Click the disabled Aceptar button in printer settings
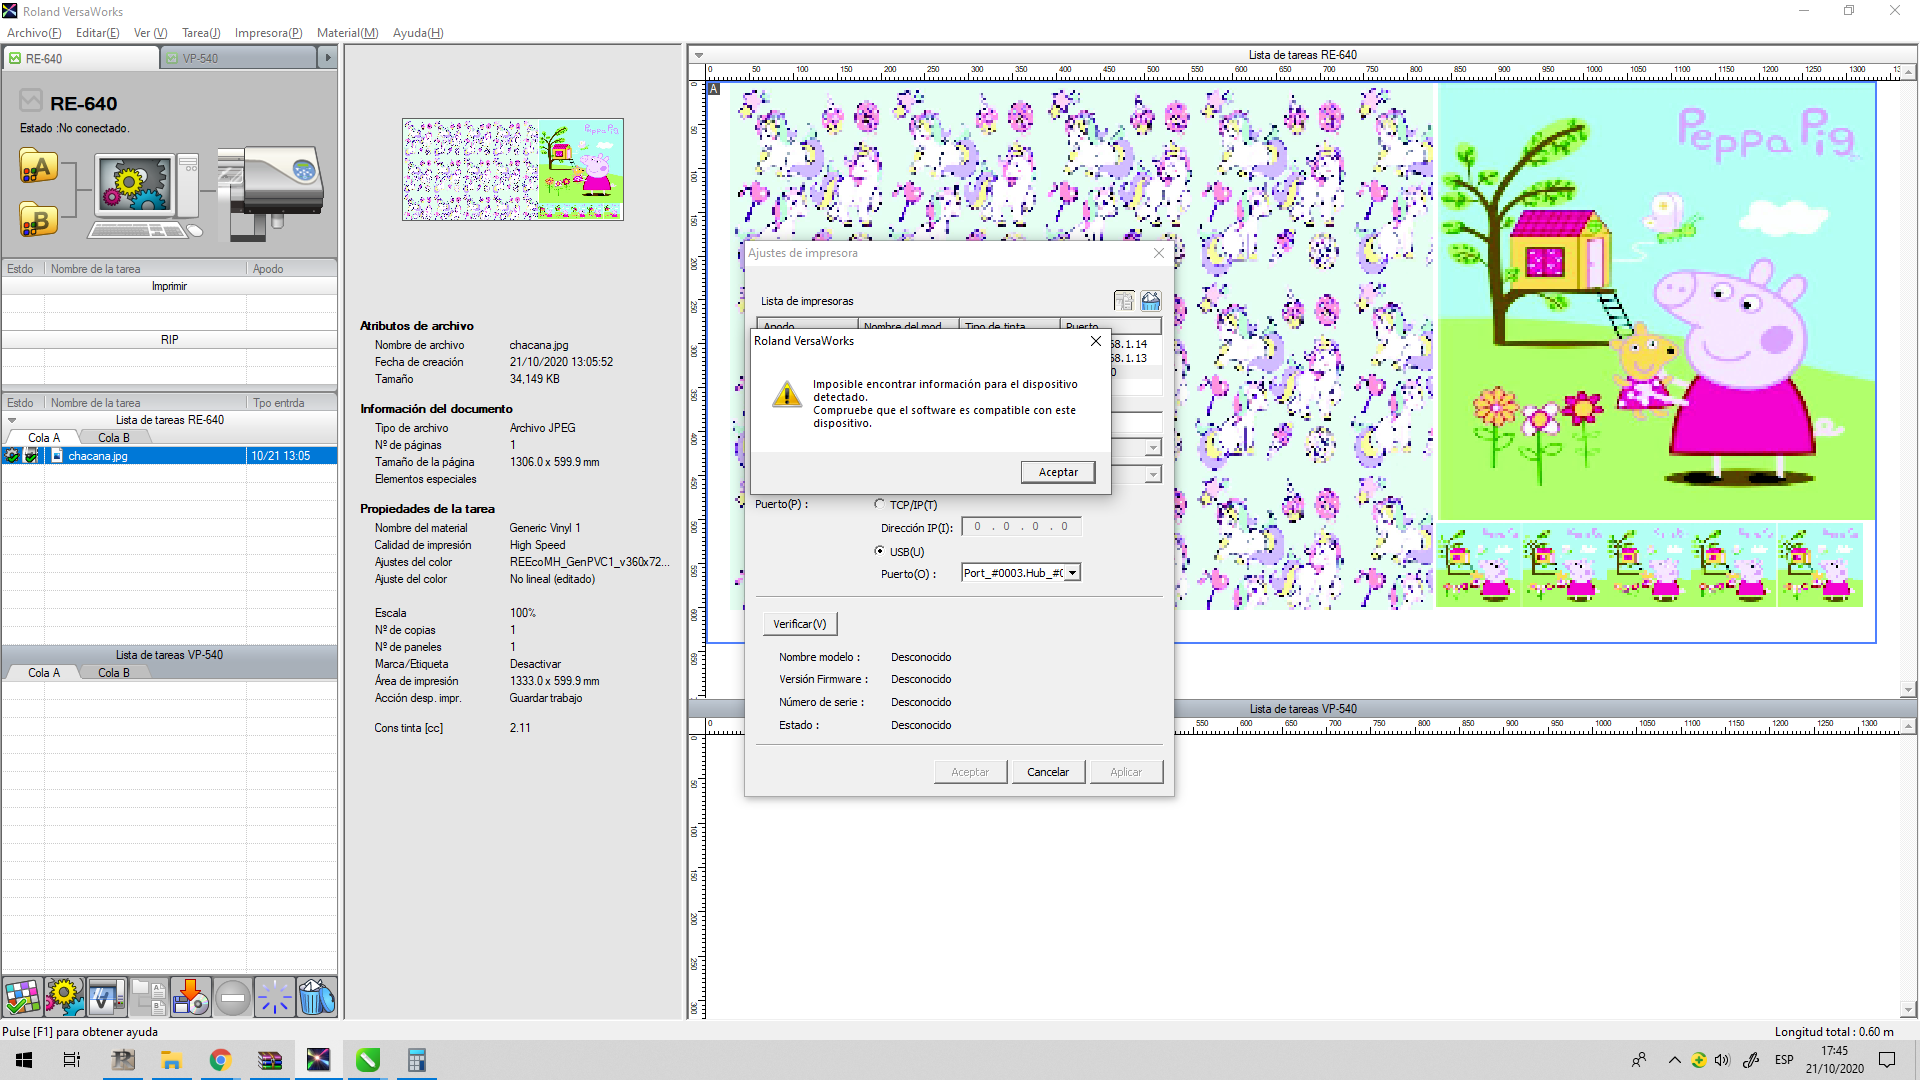The image size is (1920, 1080). point(970,772)
